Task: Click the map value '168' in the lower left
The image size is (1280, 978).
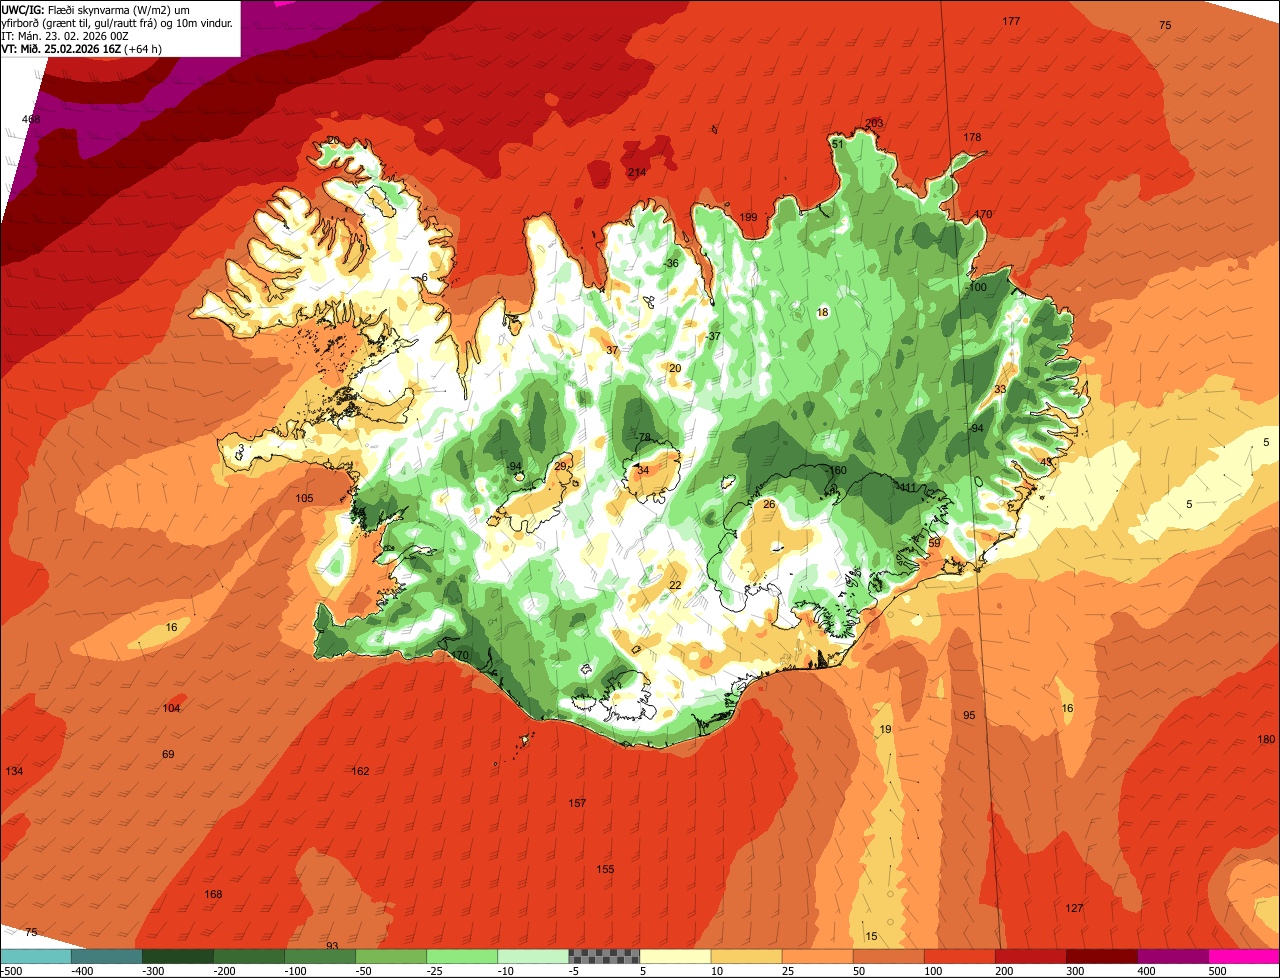Action: tap(213, 894)
